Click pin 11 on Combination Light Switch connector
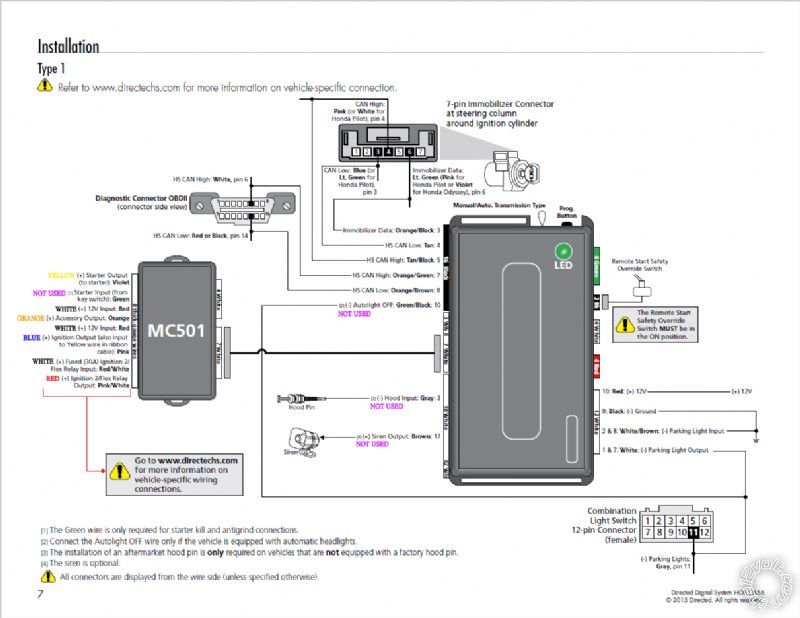Image resolution: width=800 pixels, height=618 pixels. (x=693, y=533)
